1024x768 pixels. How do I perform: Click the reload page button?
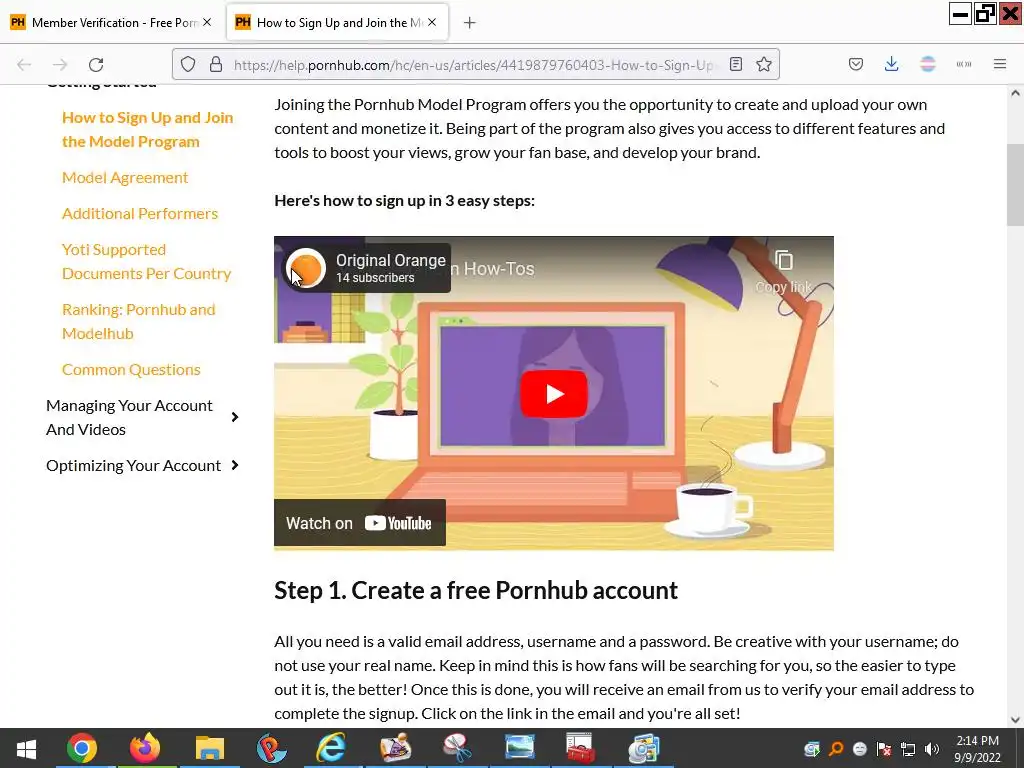96,65
